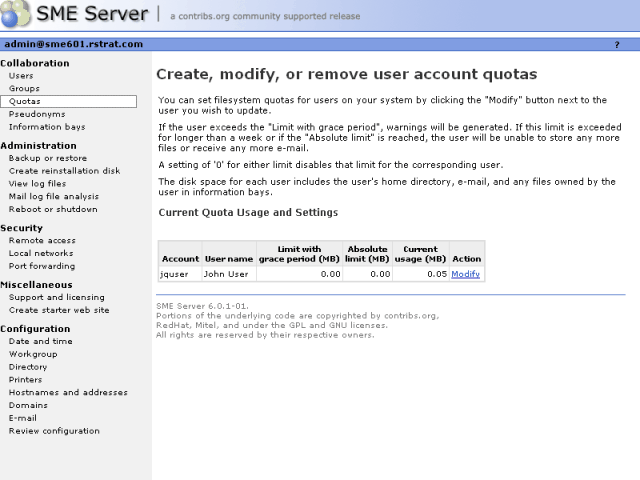Select the Quotas menu entry

pyautogui.click(x=69, y=101)
